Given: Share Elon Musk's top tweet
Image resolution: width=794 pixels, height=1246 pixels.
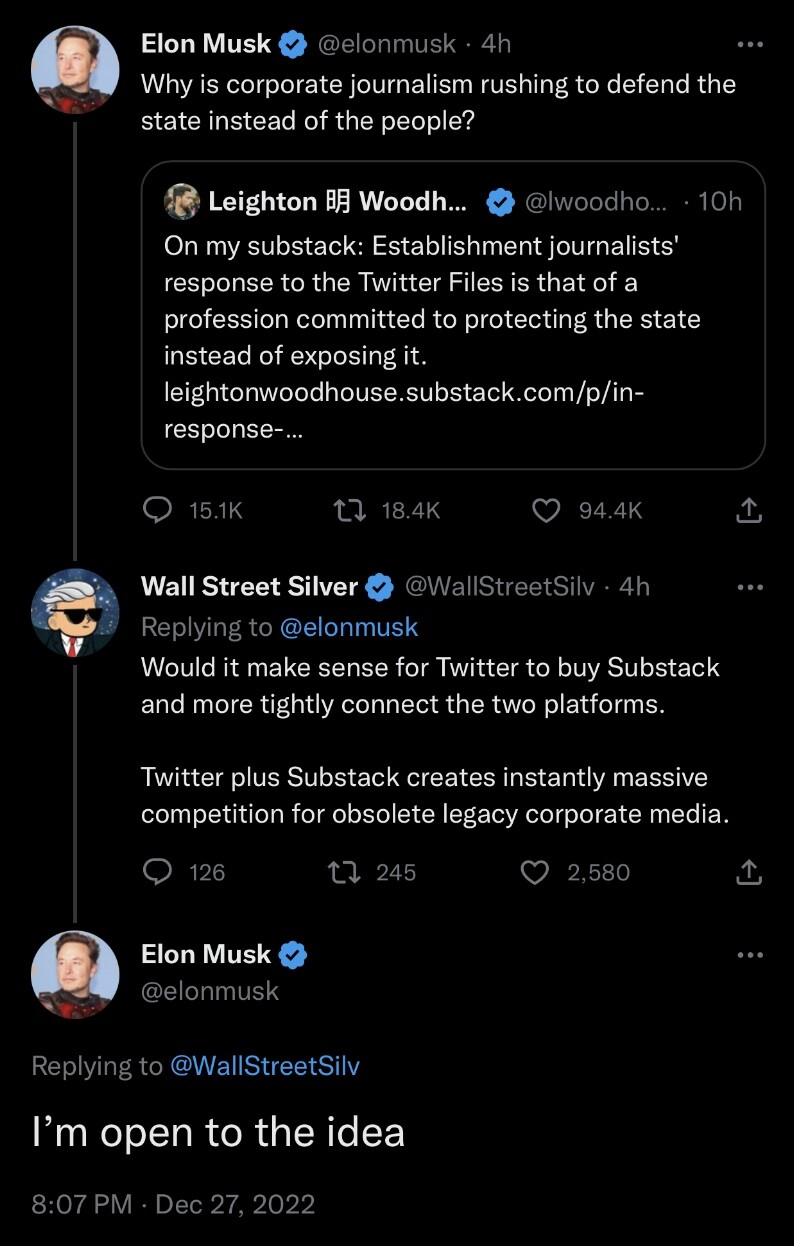Looking at the screenshot, I should [x=748, y=511].
